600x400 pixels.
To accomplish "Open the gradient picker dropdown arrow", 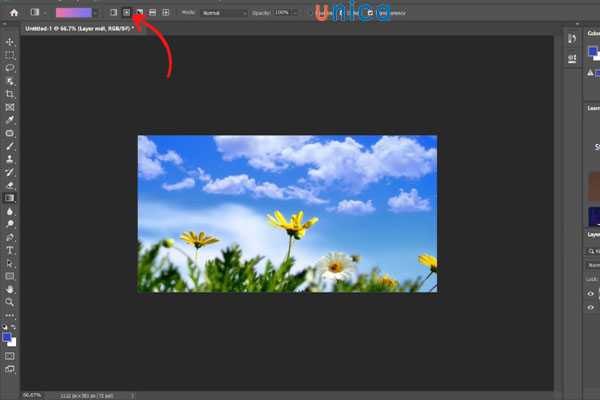I will 96,12.
